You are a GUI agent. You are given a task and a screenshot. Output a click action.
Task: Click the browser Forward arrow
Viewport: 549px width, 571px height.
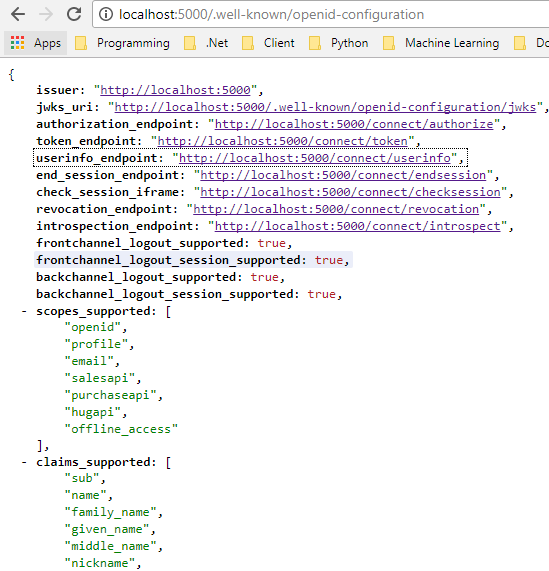46,14
